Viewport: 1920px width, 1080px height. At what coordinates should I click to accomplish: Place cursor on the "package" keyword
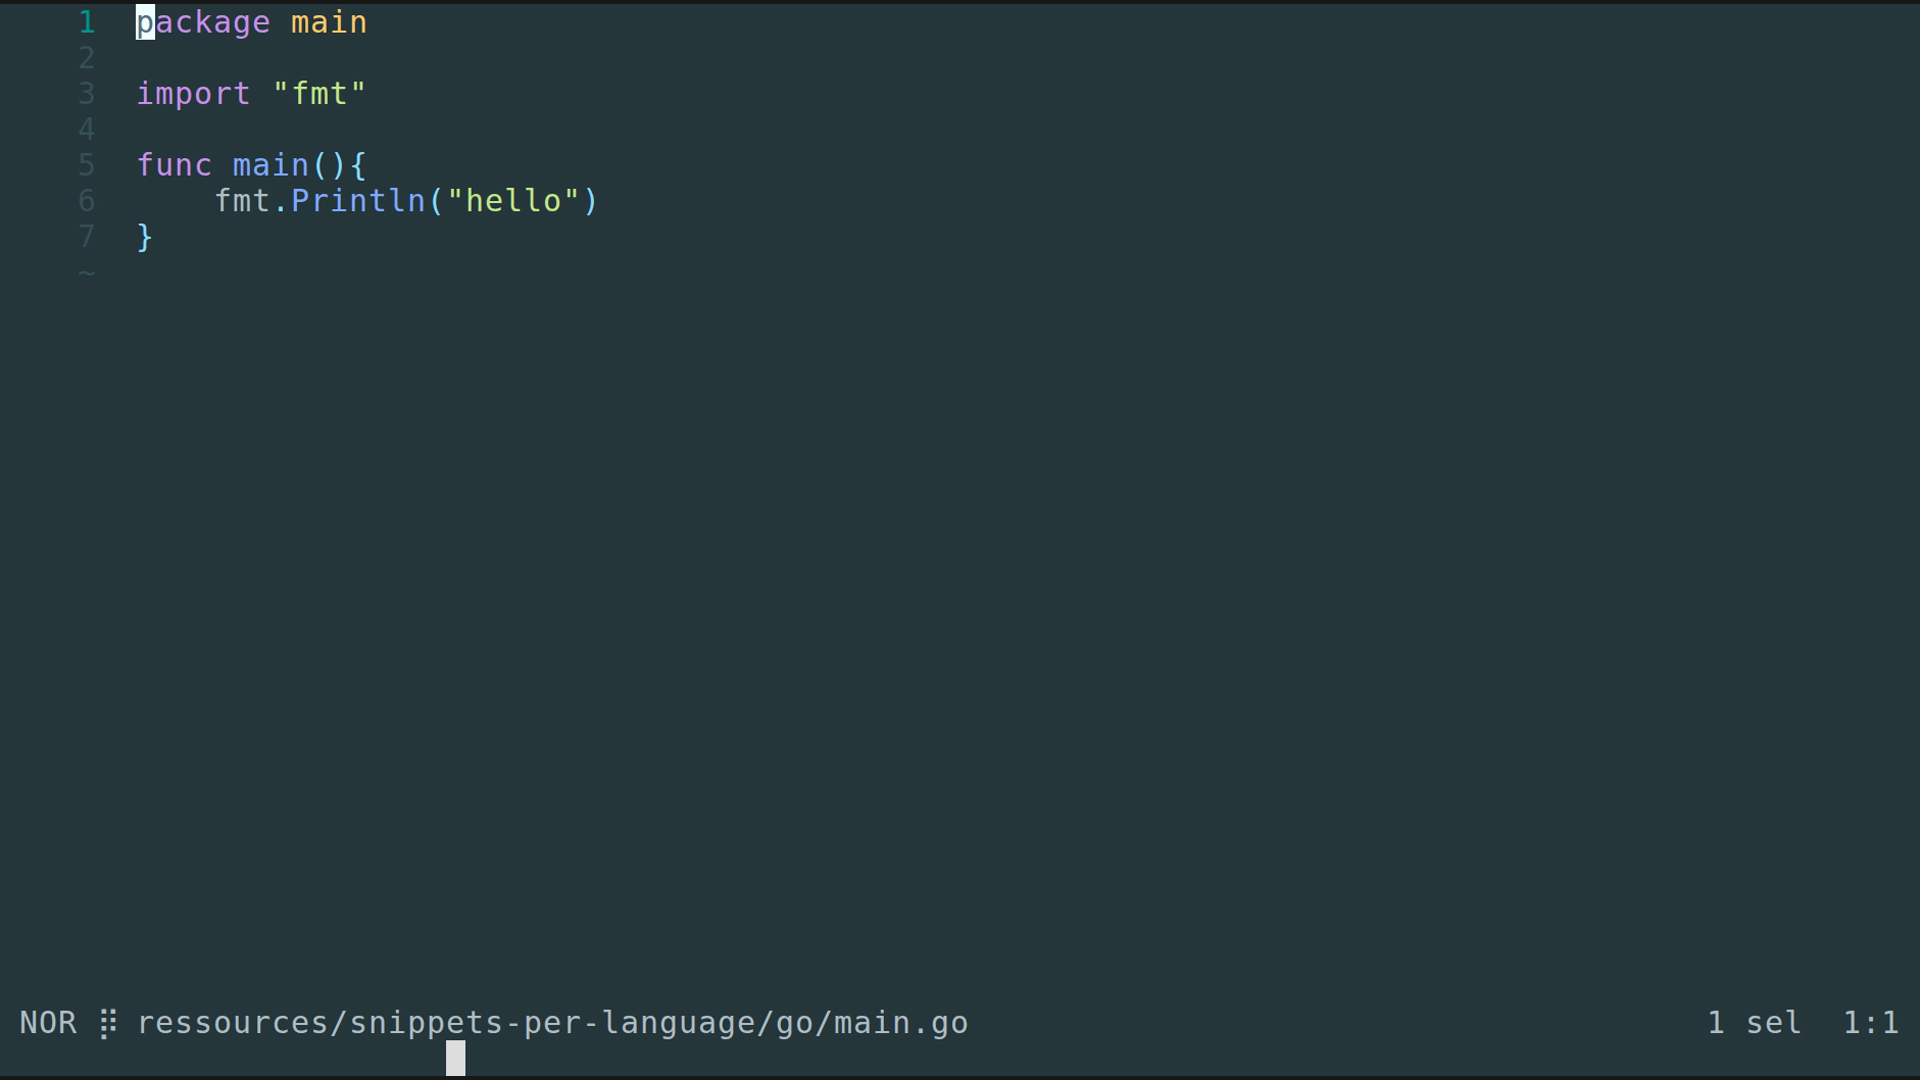pos(203,22)
